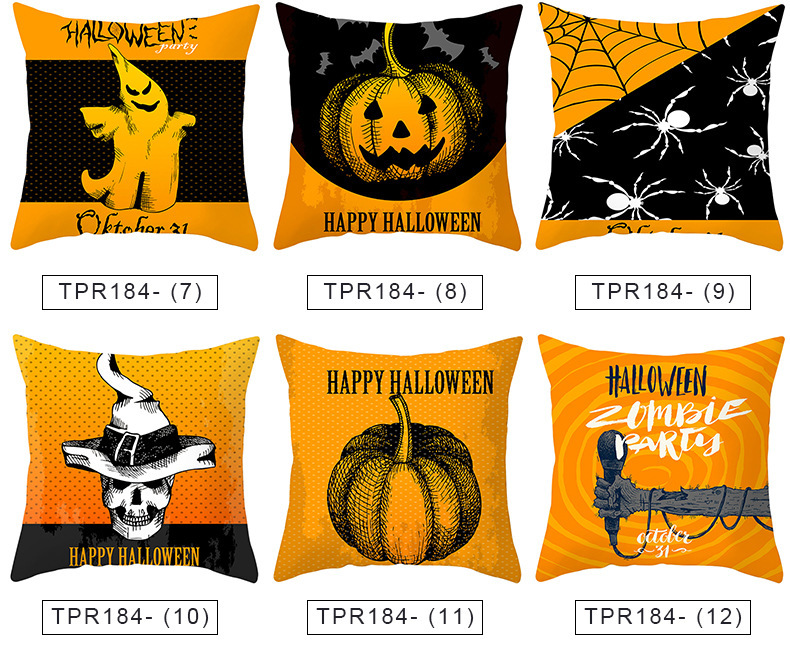Select the skull with witch hat pillow
790x646 pixels.
click(135, 459)
